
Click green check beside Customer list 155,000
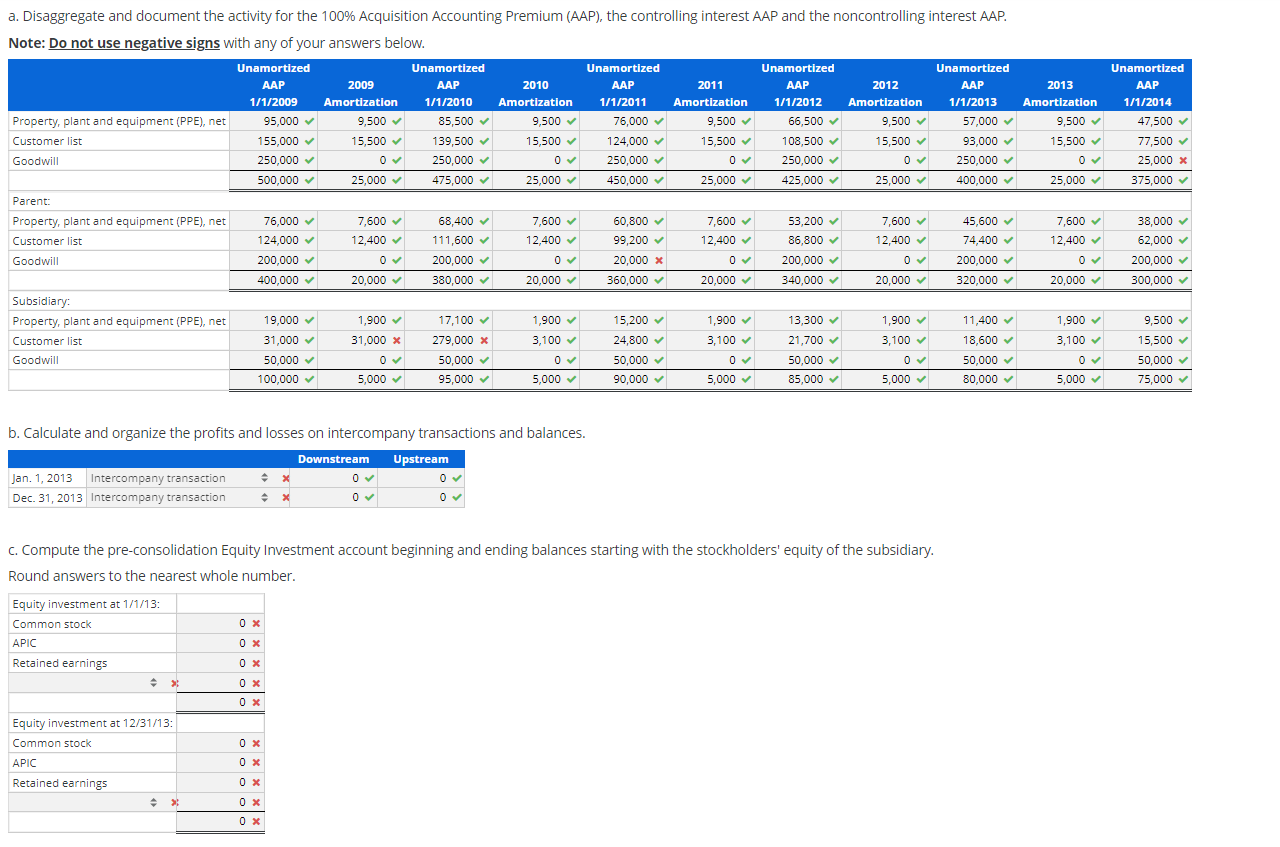[x=309, y=141]
